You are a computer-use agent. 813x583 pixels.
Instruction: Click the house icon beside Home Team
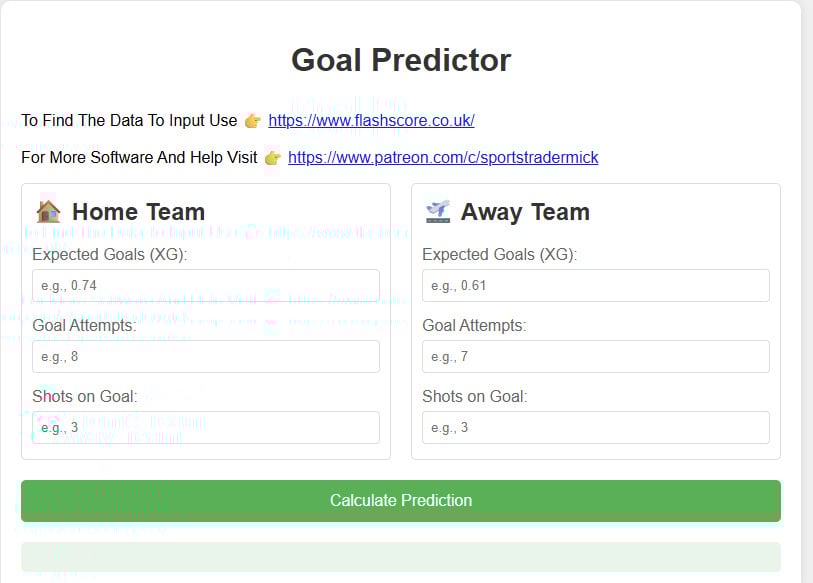click(x=48, y=212)
